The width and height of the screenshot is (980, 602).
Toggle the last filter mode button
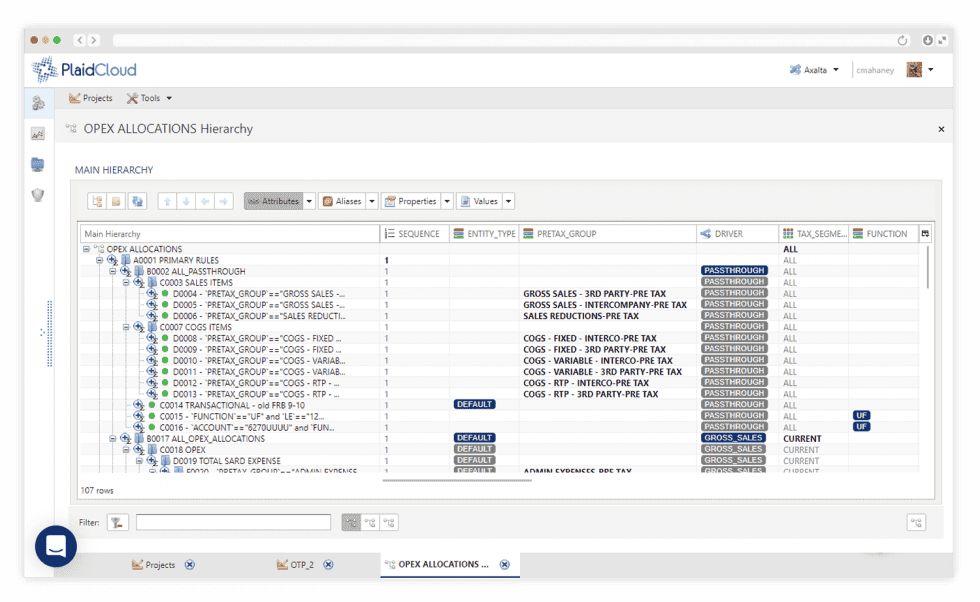point(389,523)
